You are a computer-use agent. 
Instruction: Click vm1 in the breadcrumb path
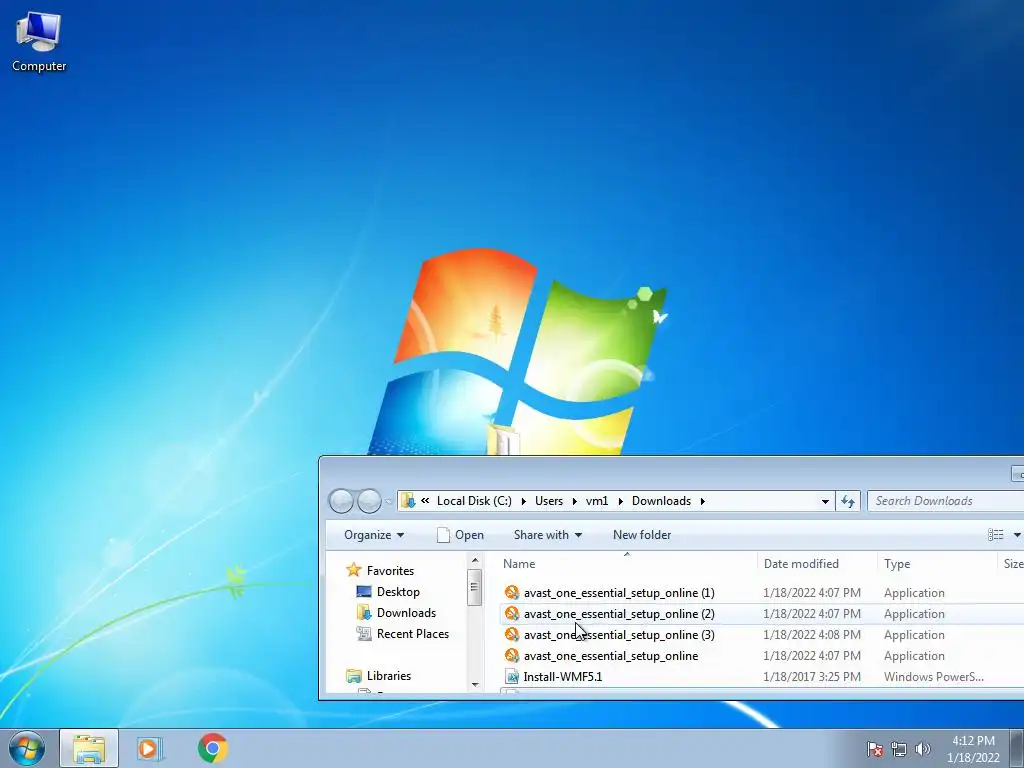[597, 501]
